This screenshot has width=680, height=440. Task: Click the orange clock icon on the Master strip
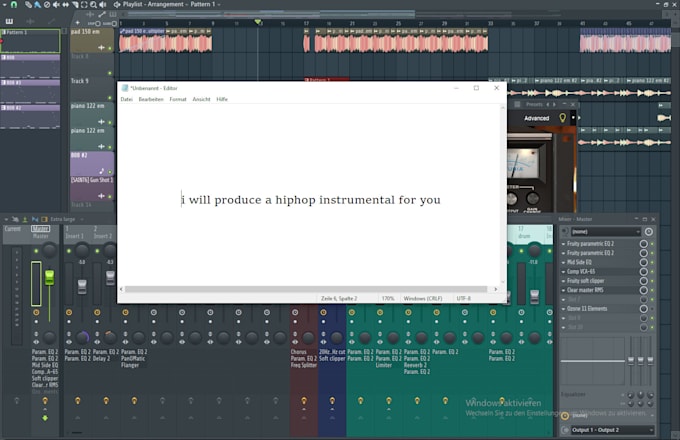click(x=36, y=312)
